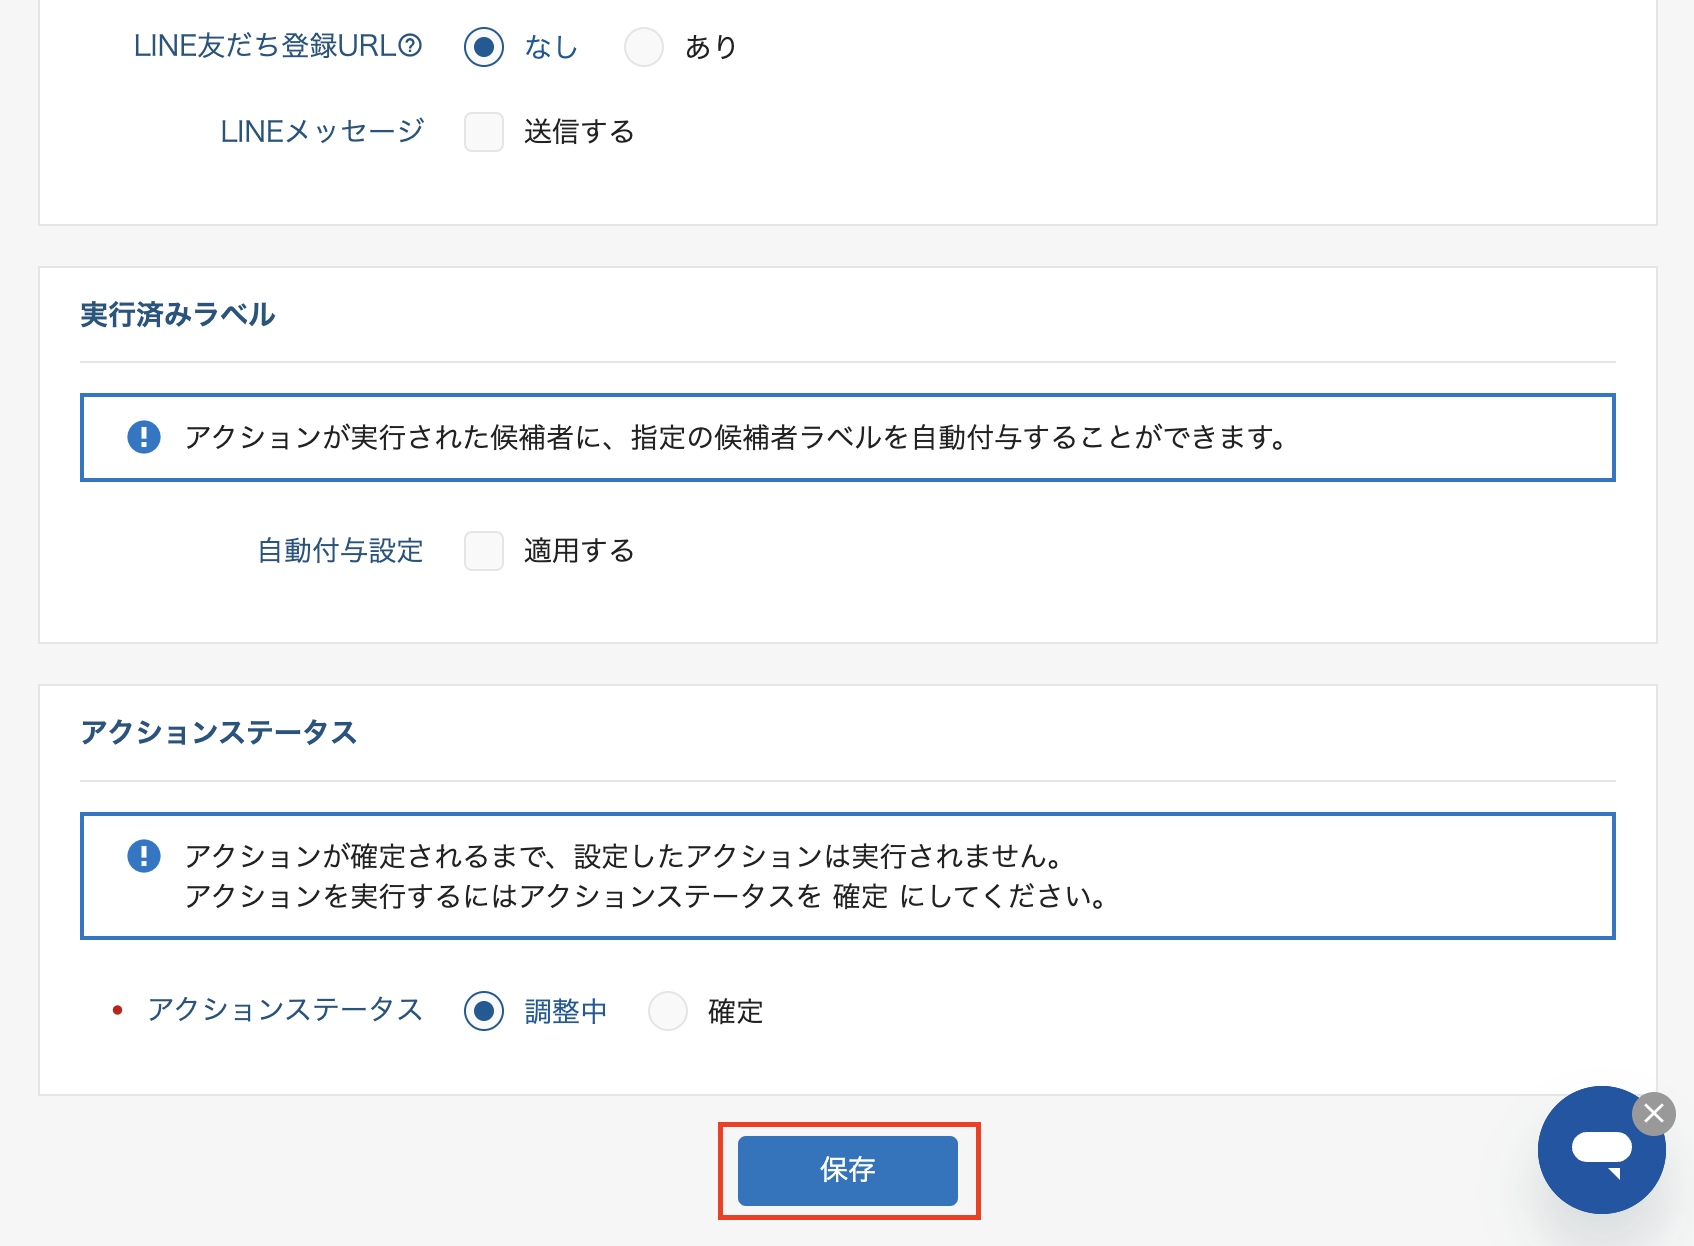Check the 適用する checkbox for 自動付与設定
This screenshot has width=1694, height=1246.
(484, 551)
